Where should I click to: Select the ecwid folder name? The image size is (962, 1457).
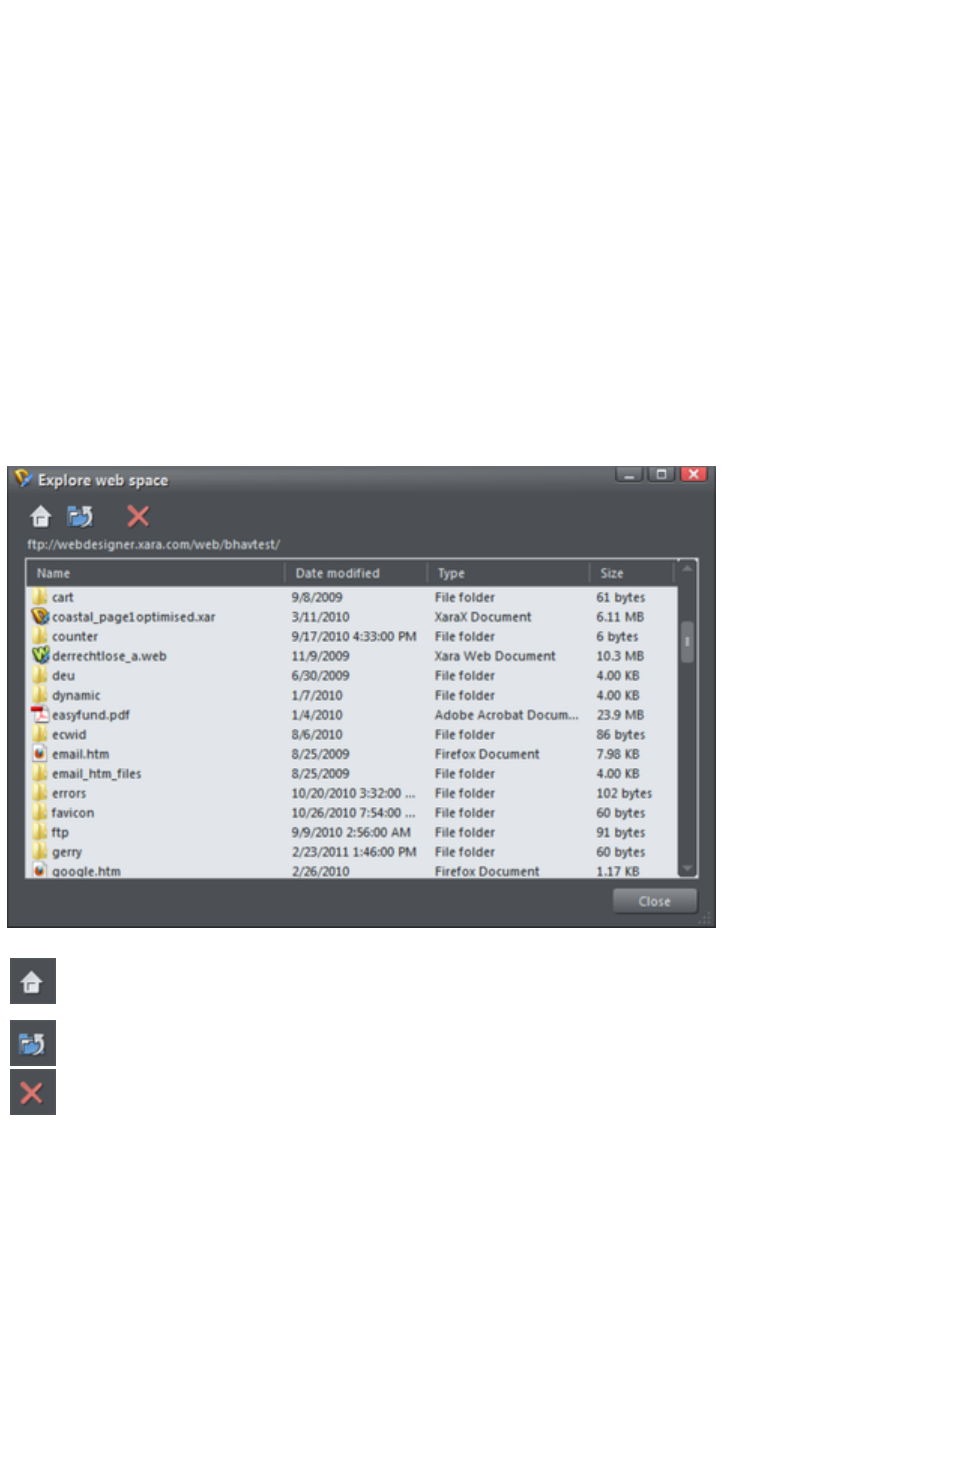tap(69, 734)
